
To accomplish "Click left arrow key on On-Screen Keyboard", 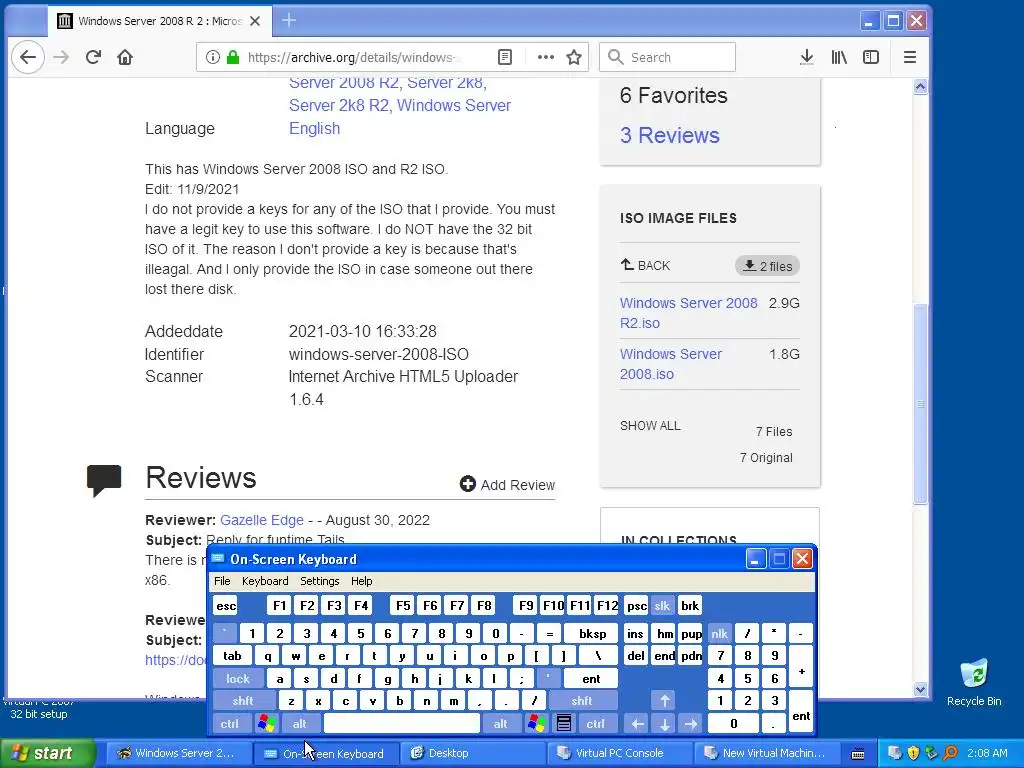I will (x=637, y=724).
